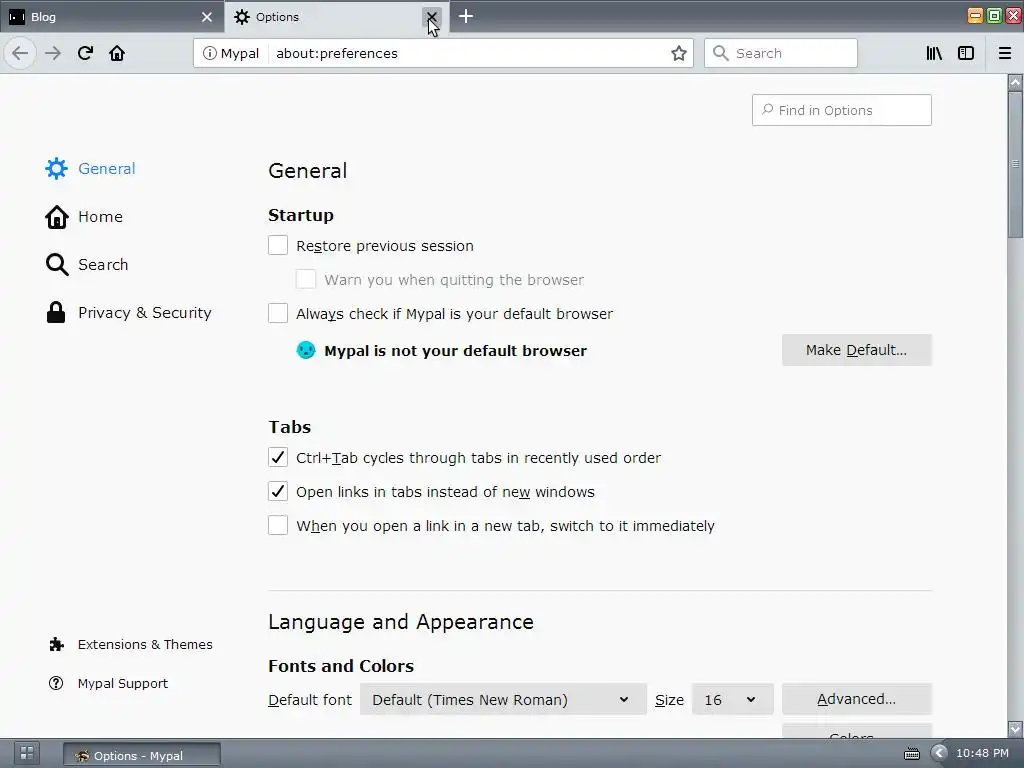Open the Library icon in toolbar
The width and height of the screenshot is (1024, 768).
[934, 53]
